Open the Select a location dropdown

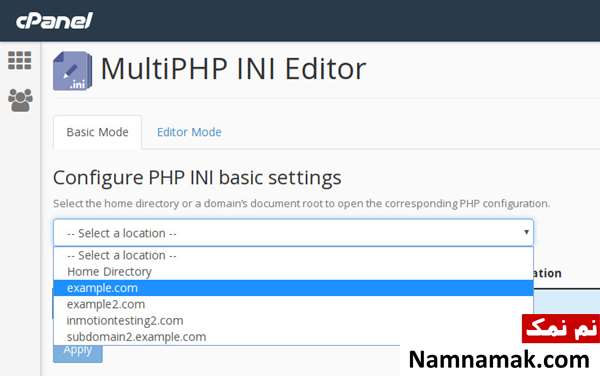tap(293, 233)
